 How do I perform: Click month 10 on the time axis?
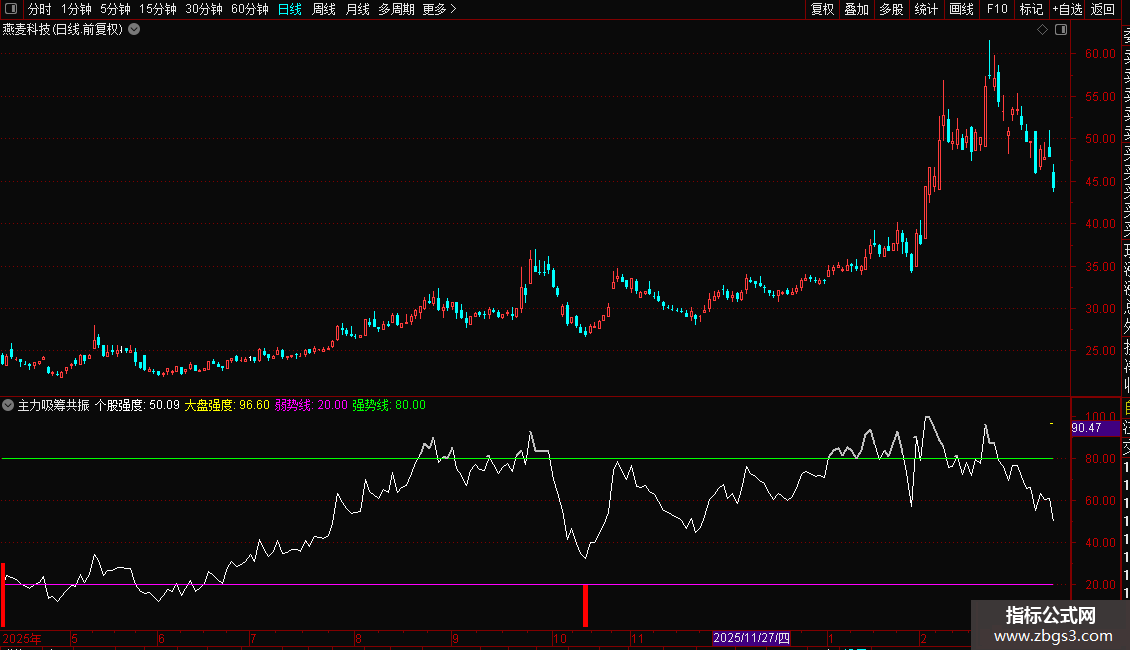click(559, 638)
